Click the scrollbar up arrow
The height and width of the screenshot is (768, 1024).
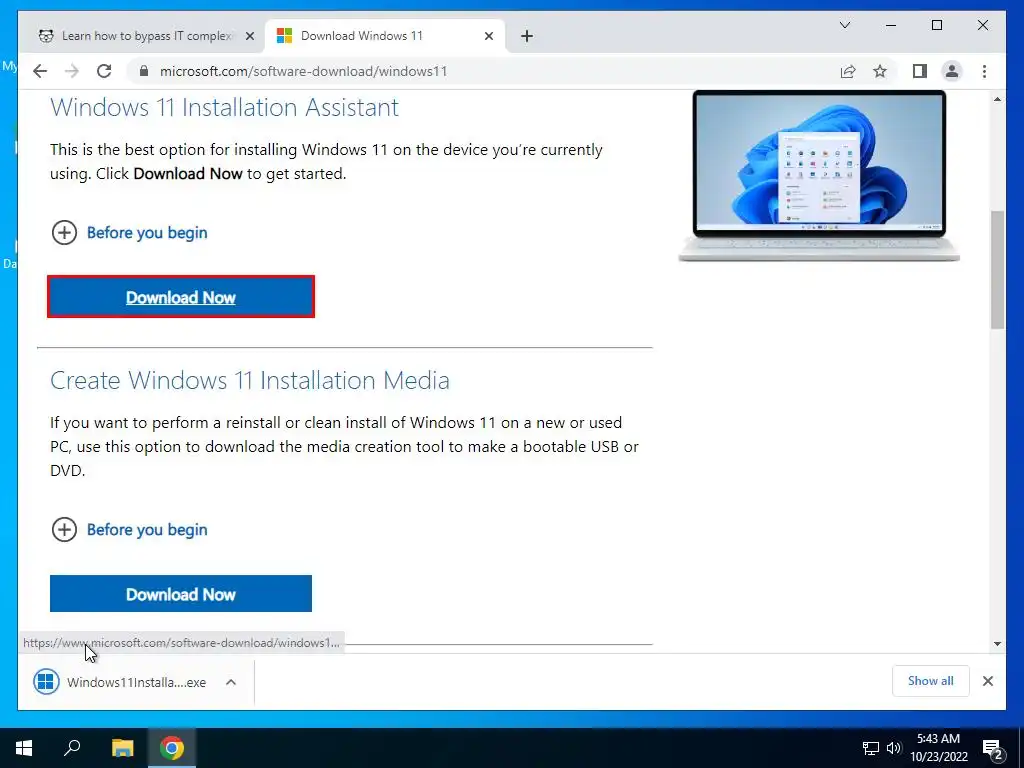997,99
